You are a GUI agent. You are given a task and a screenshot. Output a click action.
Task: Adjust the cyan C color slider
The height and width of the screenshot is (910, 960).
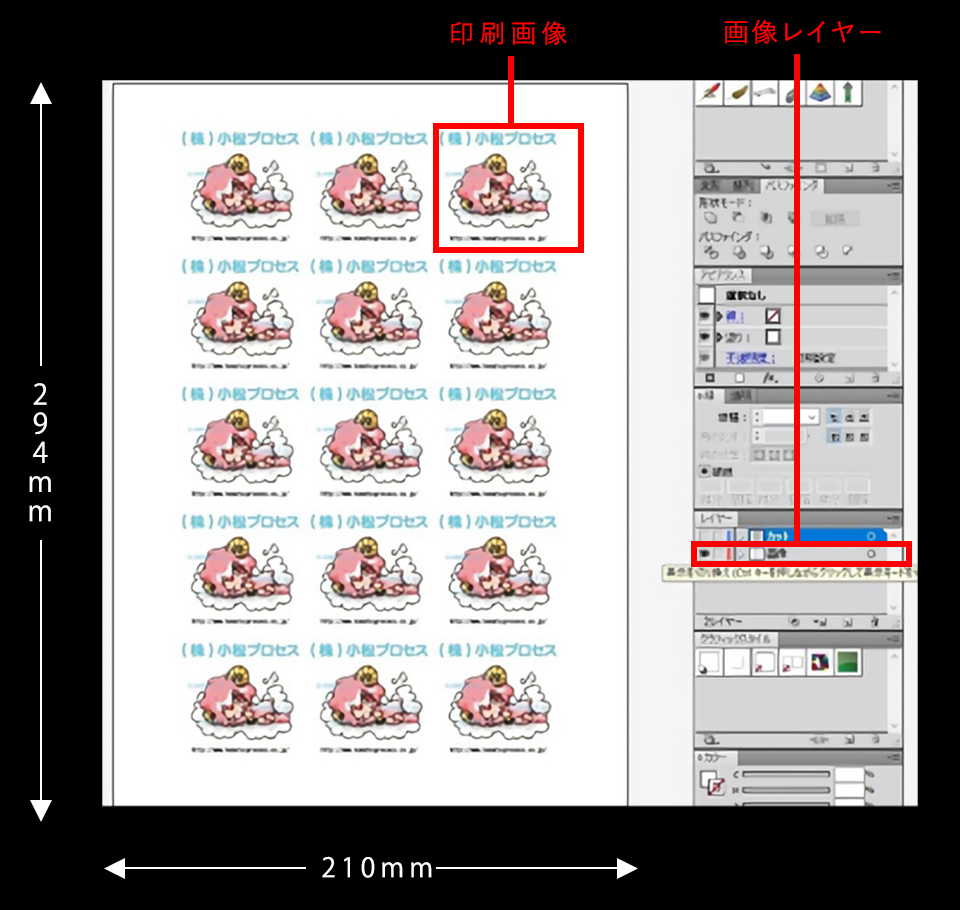tap(786, 775)
